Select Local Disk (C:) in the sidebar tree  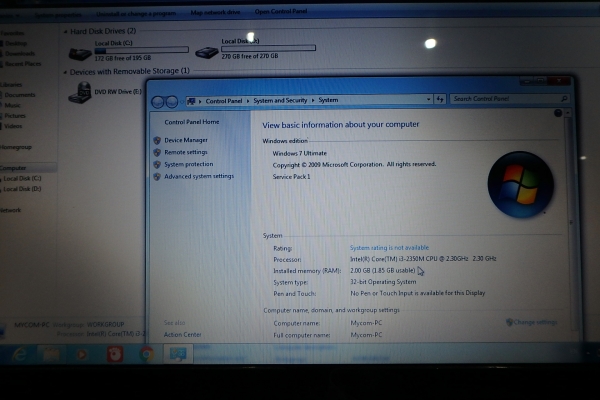(x=22, y=178)
